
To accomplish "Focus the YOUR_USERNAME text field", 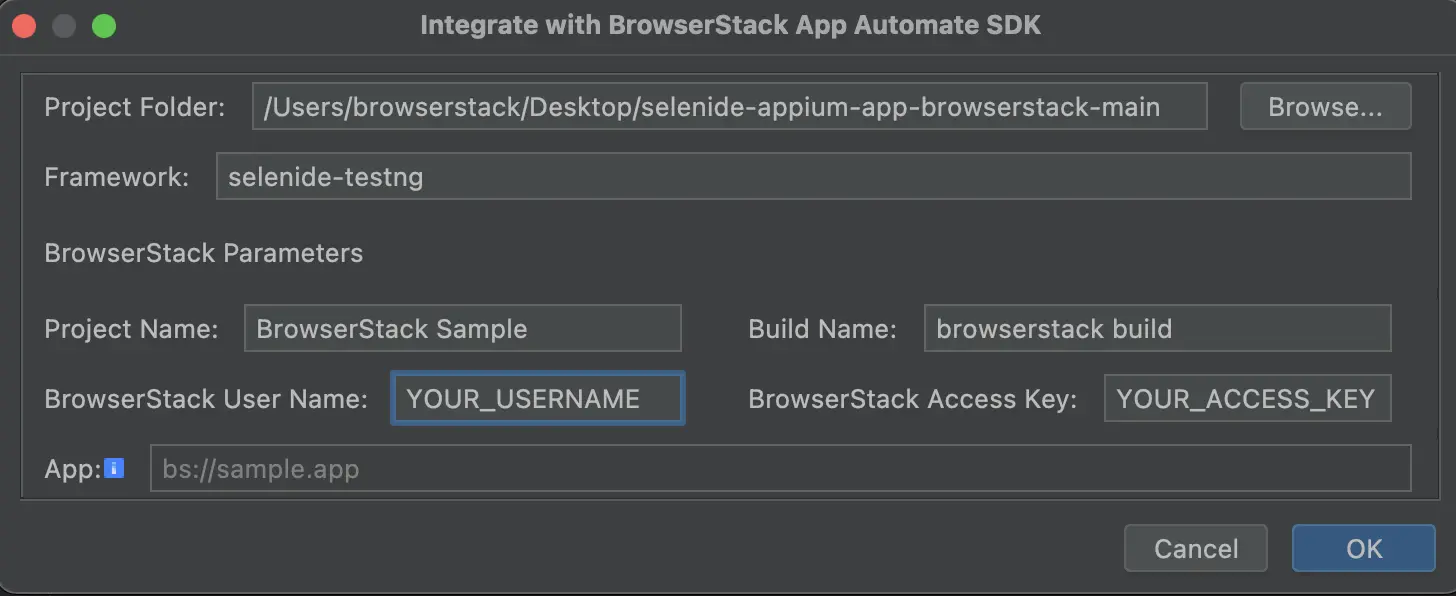I will point(538,399).
